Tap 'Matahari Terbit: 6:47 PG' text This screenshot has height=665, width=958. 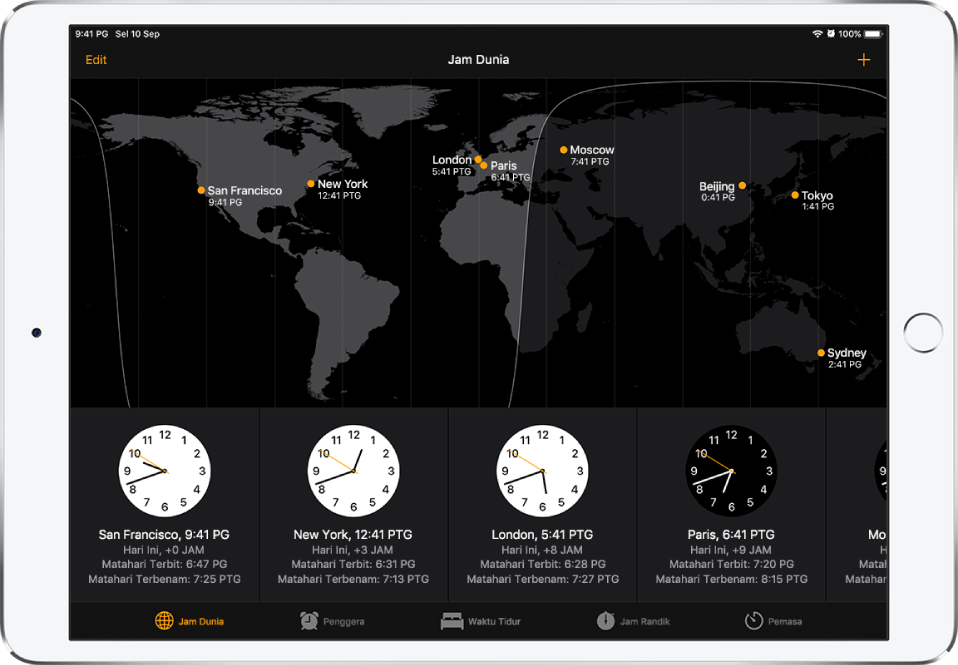coord(164,564)
